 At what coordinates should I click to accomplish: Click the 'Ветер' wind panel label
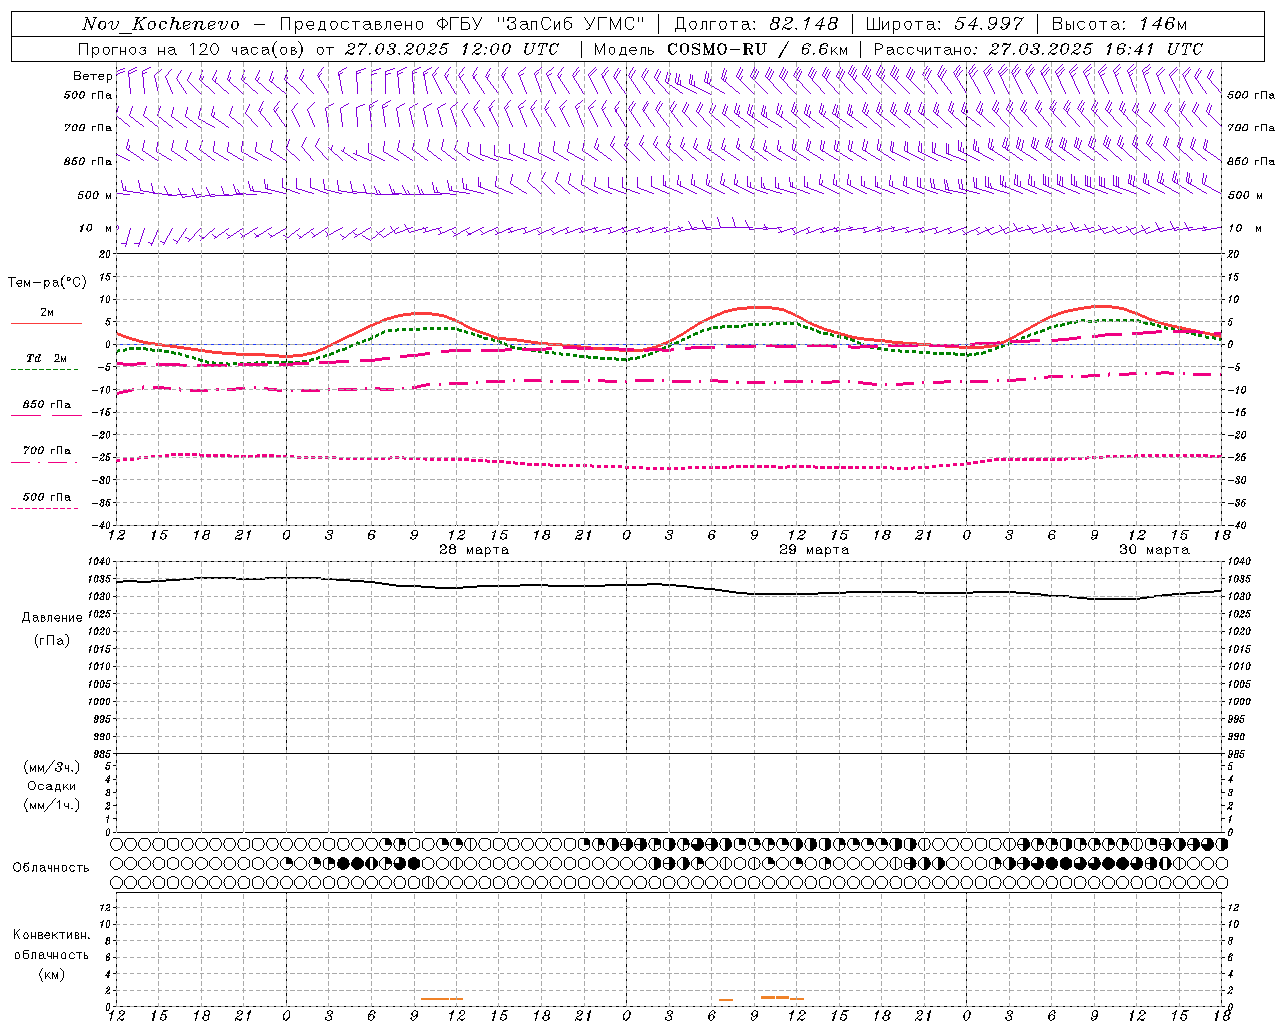point(92,76)
